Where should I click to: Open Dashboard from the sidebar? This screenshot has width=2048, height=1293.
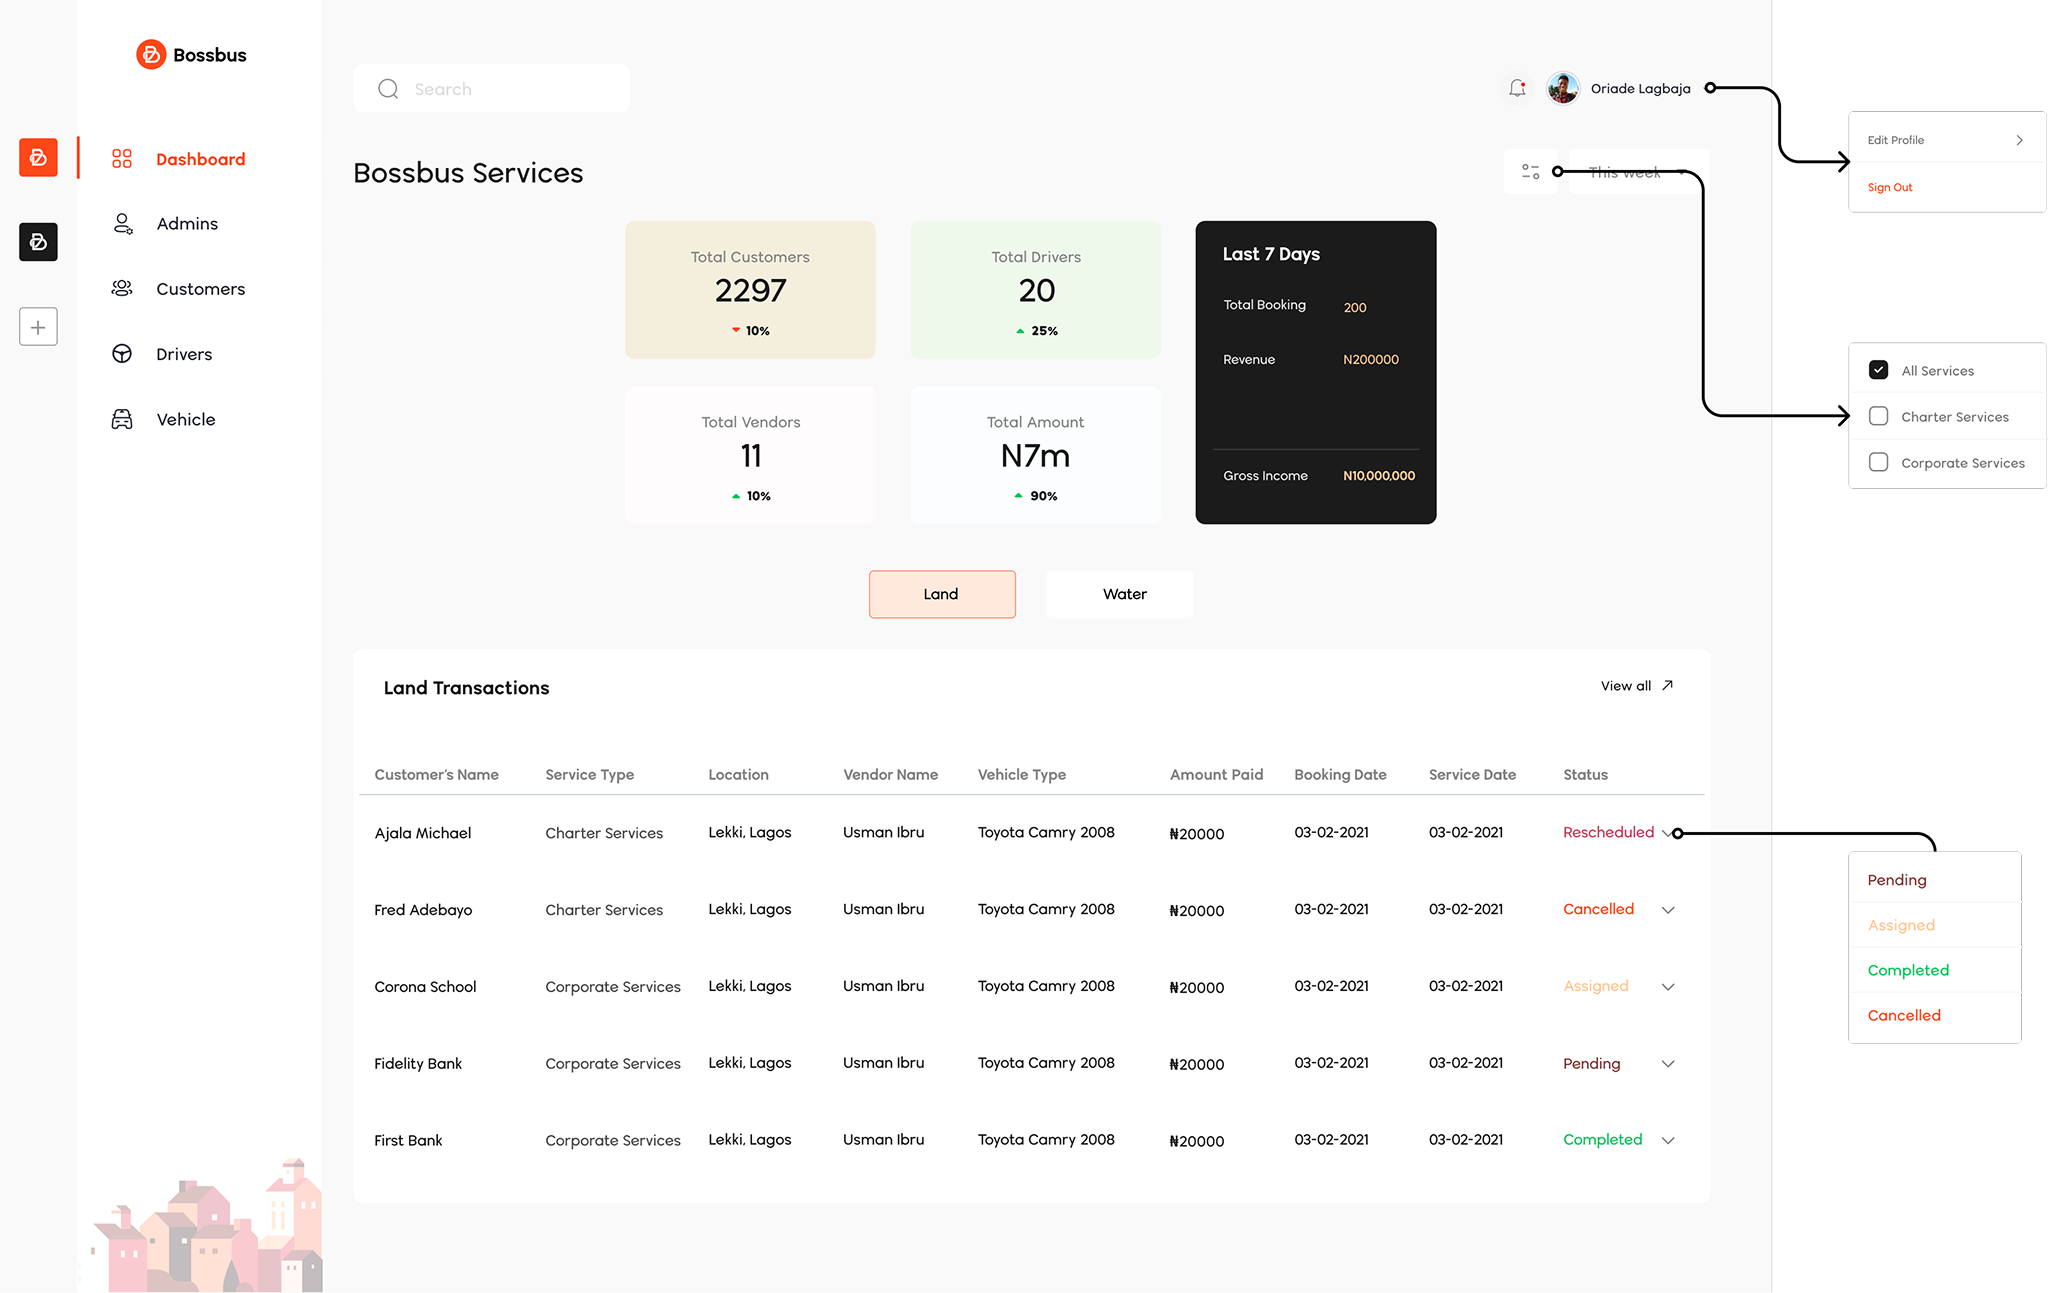coord(200,159)
